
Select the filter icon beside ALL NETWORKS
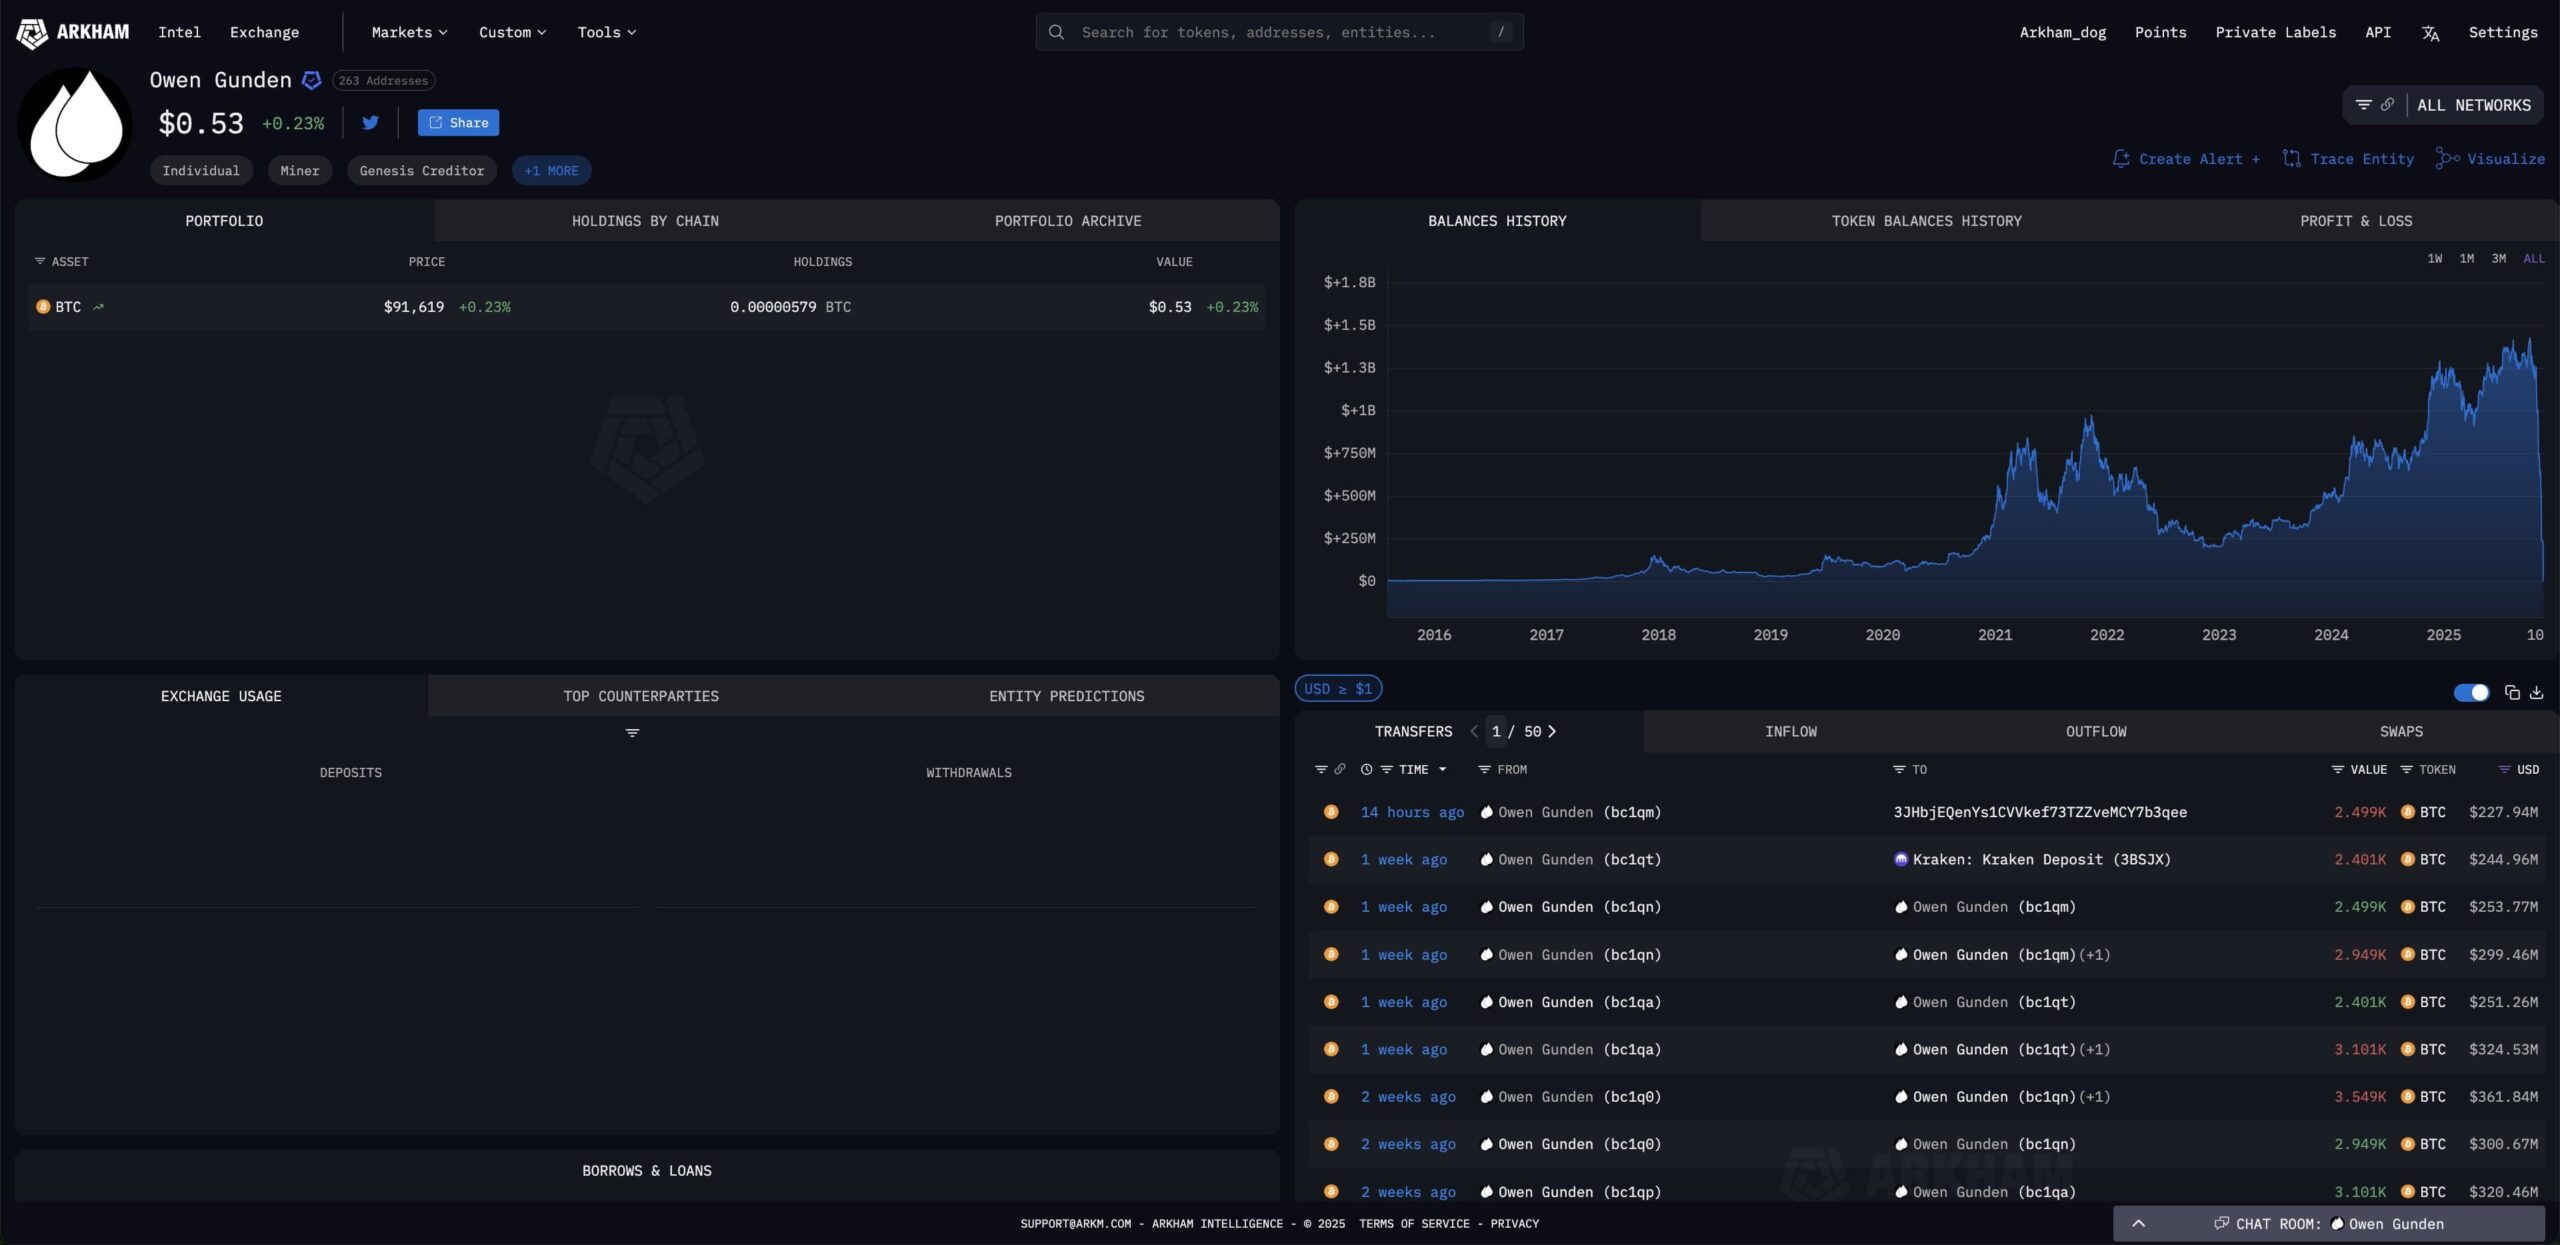click(x=2364, y=104)
